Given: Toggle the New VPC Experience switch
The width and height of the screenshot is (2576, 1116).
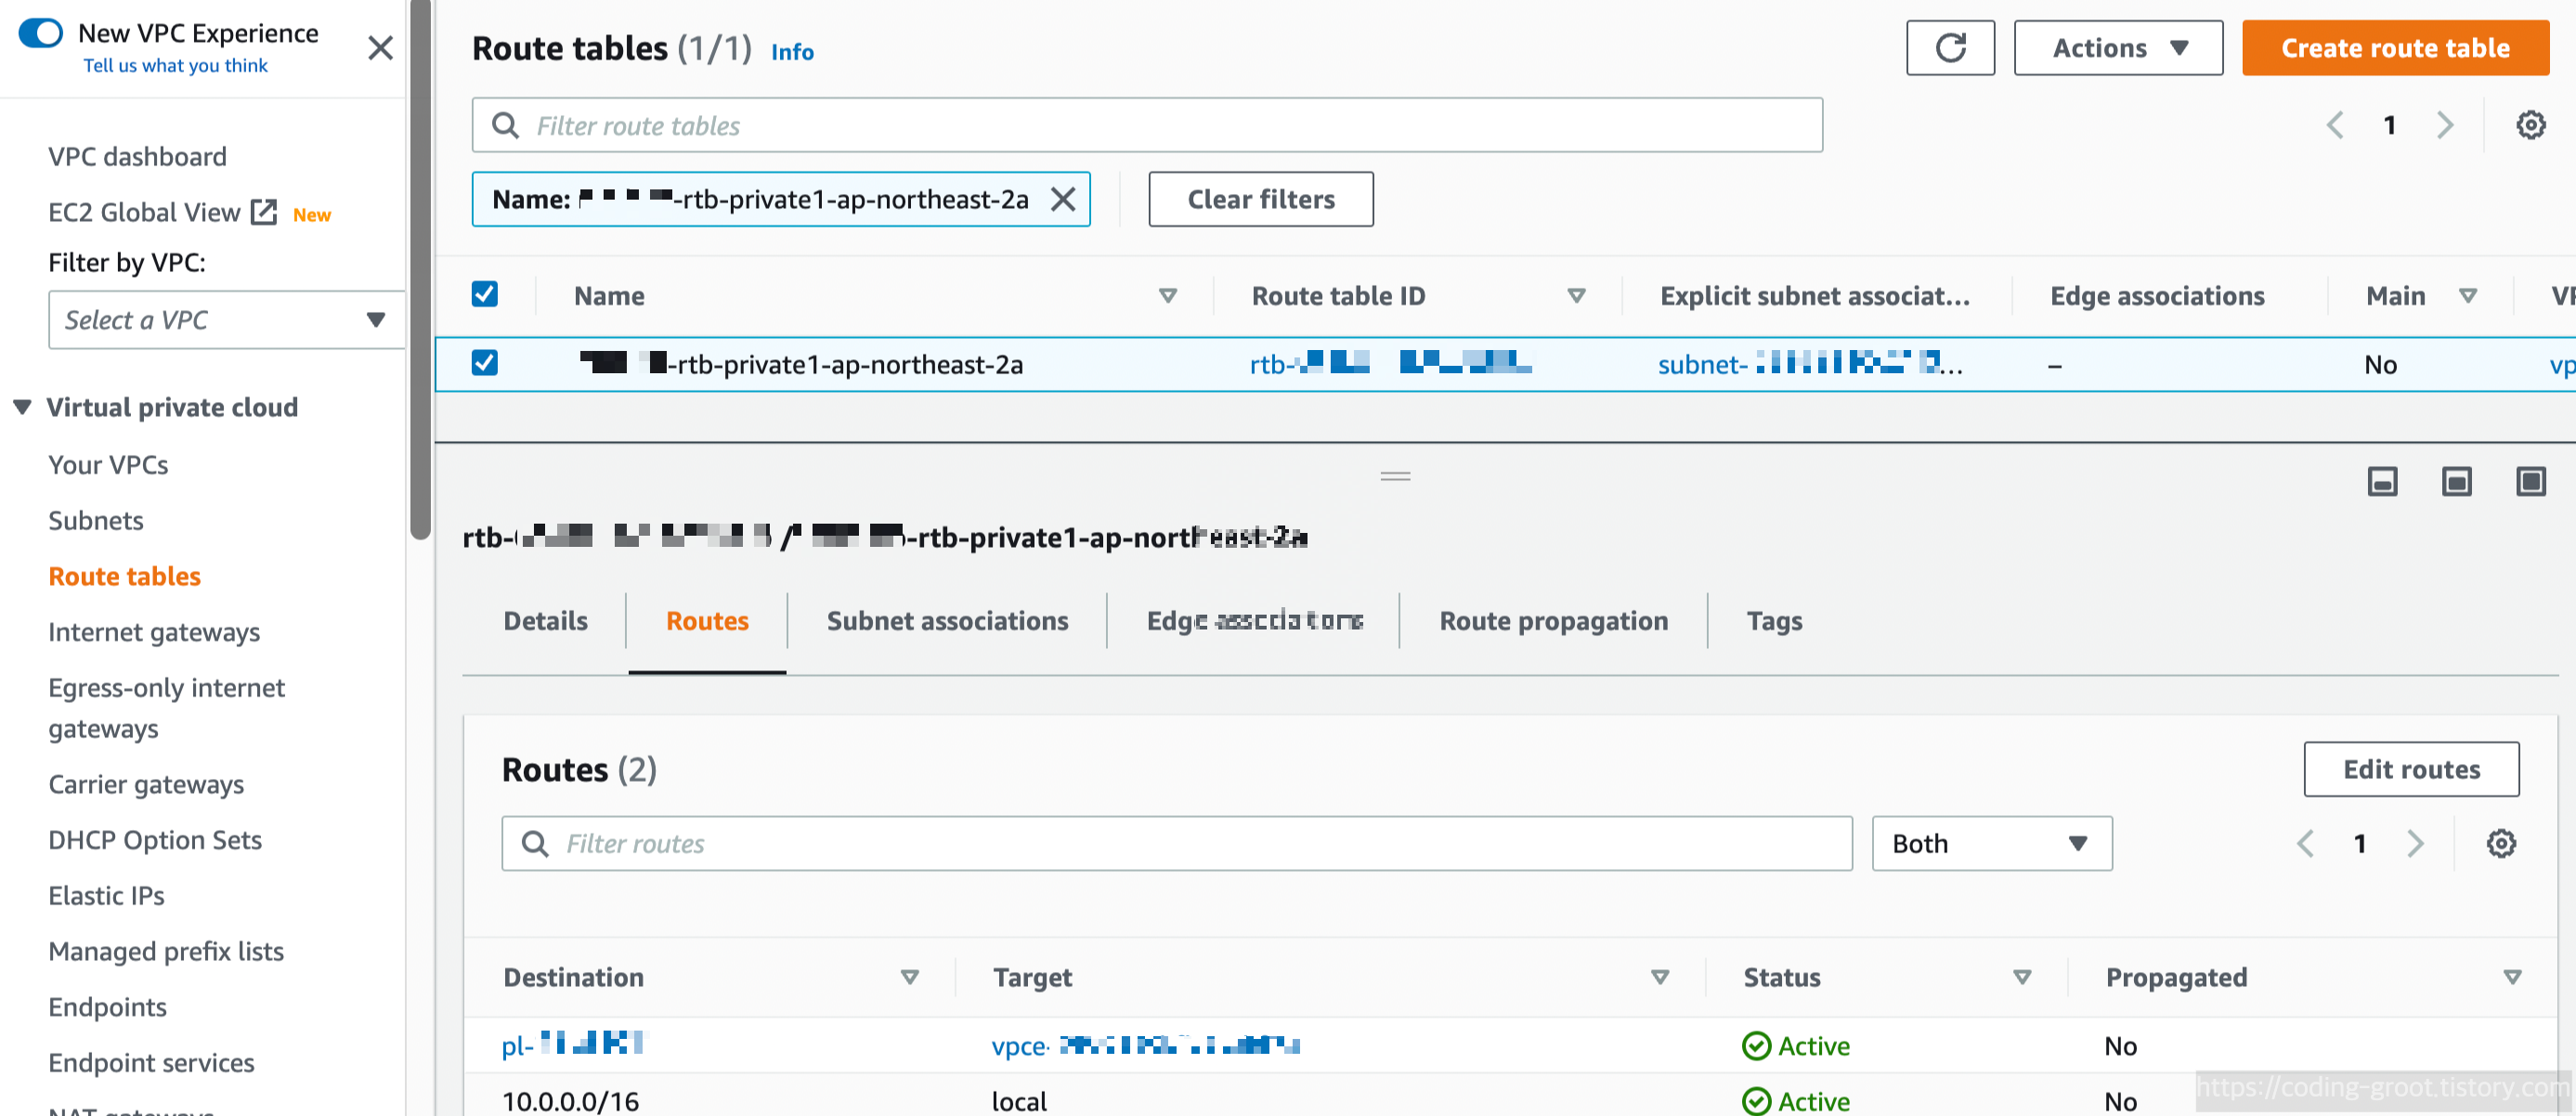Looking at the screenshot, I should [41, 33].
